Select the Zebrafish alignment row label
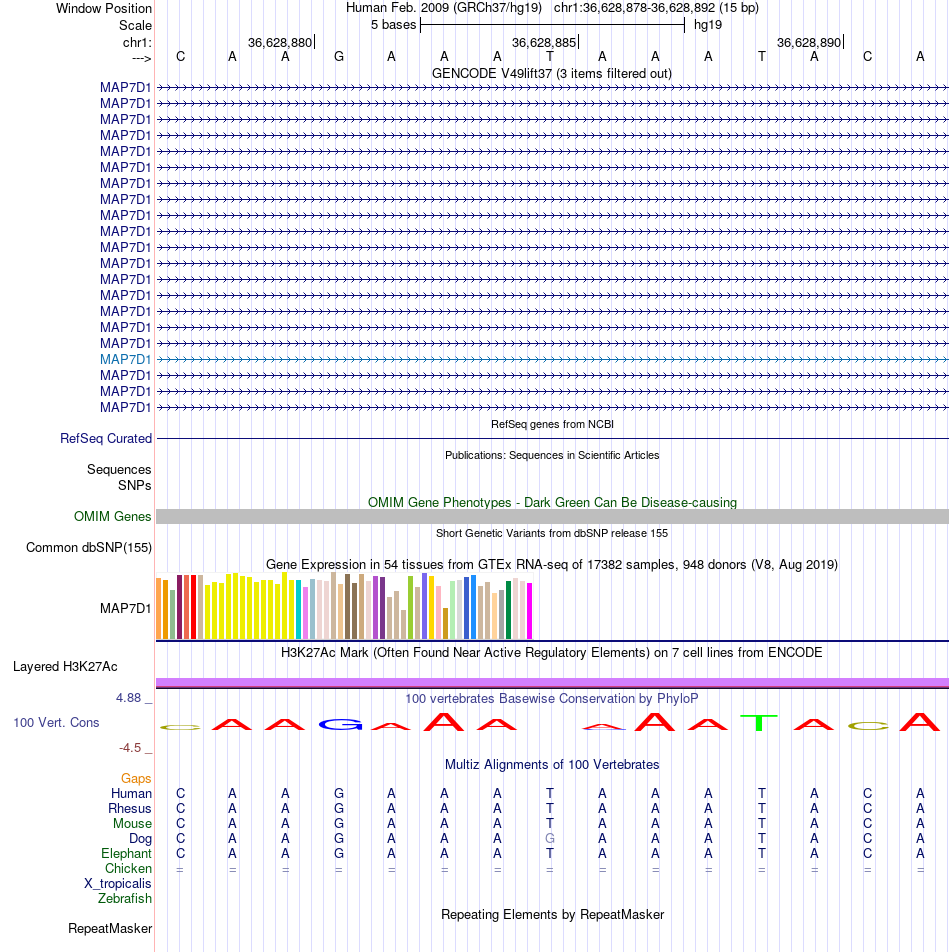 click(x=124, y=898)
